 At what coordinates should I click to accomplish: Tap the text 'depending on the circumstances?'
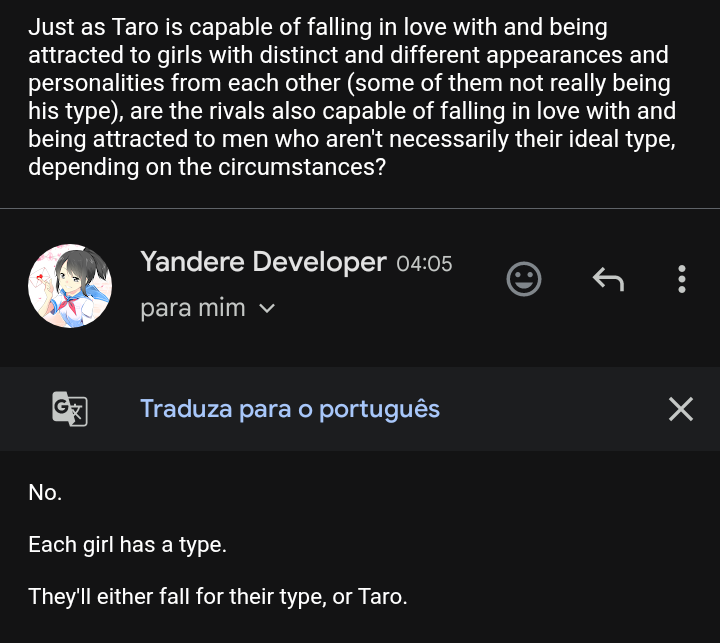[207, 167]
